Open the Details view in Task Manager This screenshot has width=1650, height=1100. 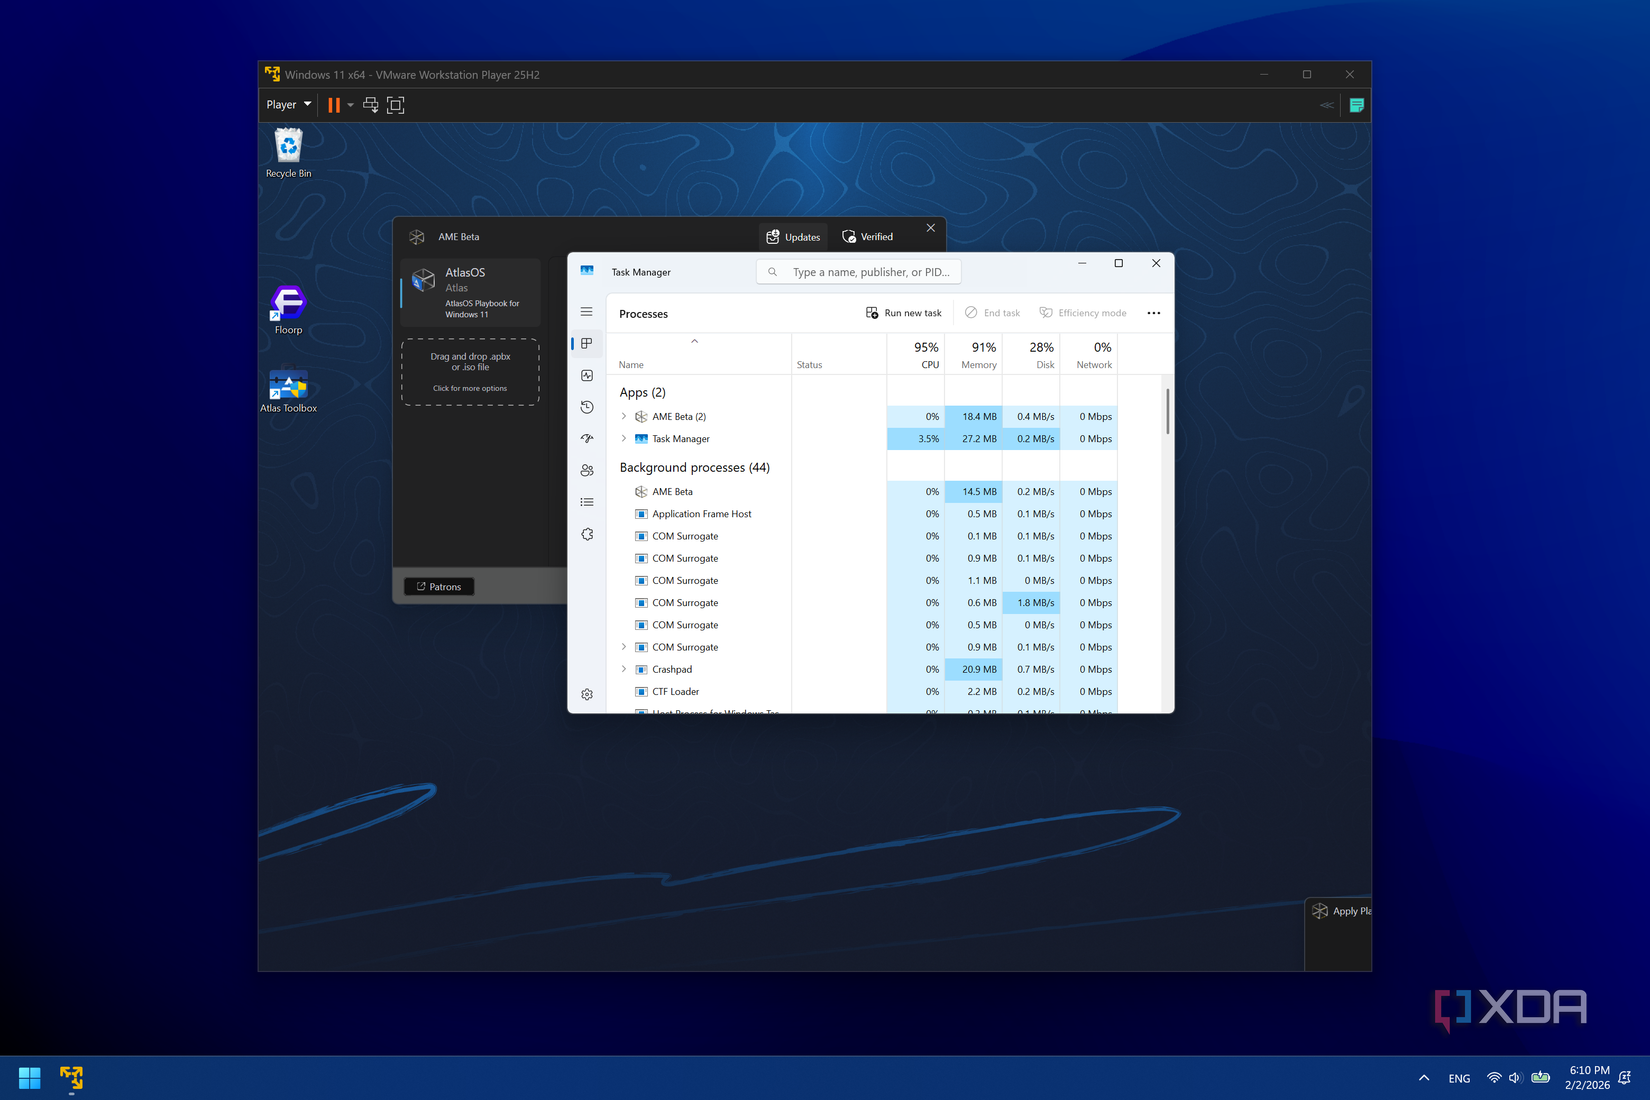click(x=587, y=501)
